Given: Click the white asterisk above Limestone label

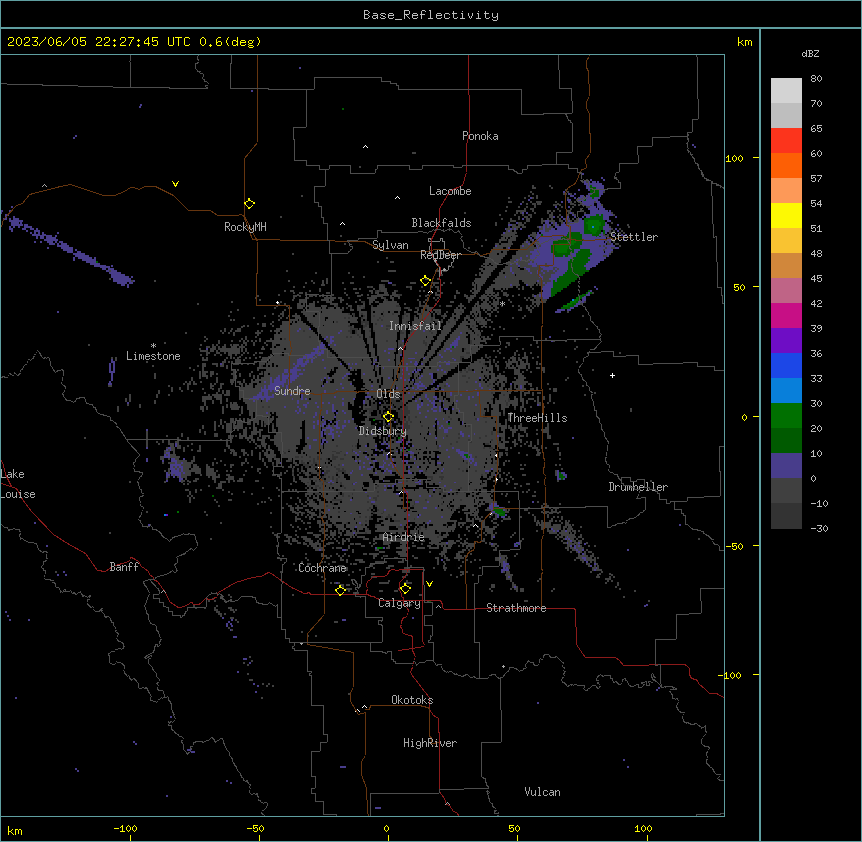Looking at the screenshot, I should coord(153,346).
